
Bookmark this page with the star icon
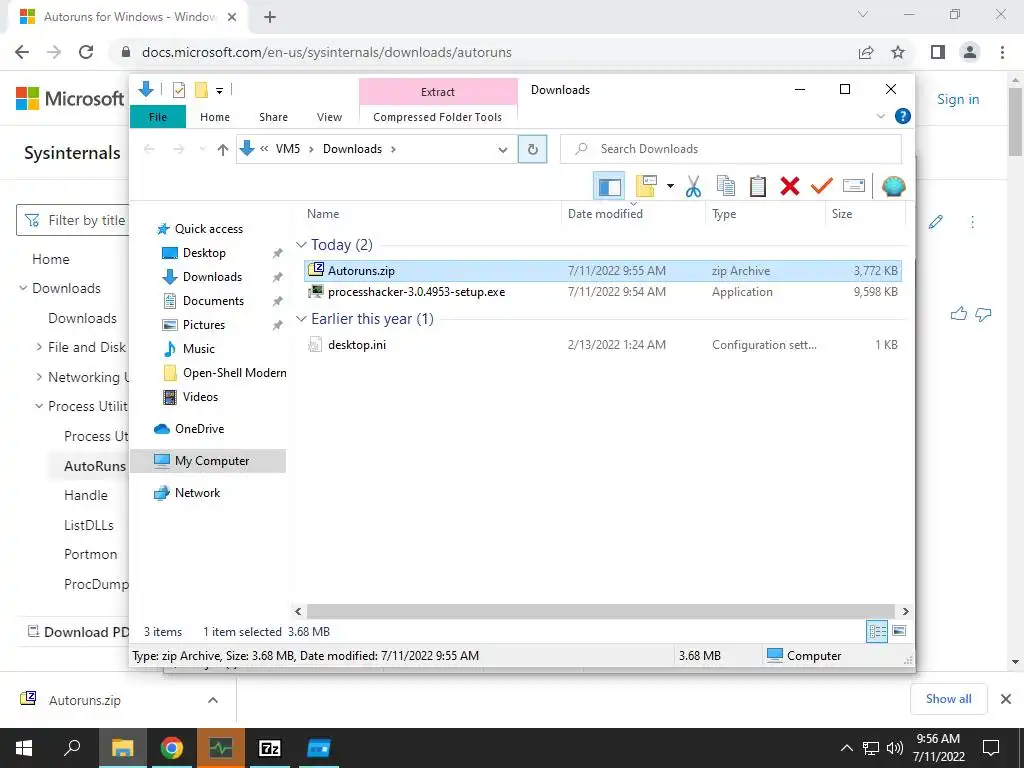(x=898, y=52)
